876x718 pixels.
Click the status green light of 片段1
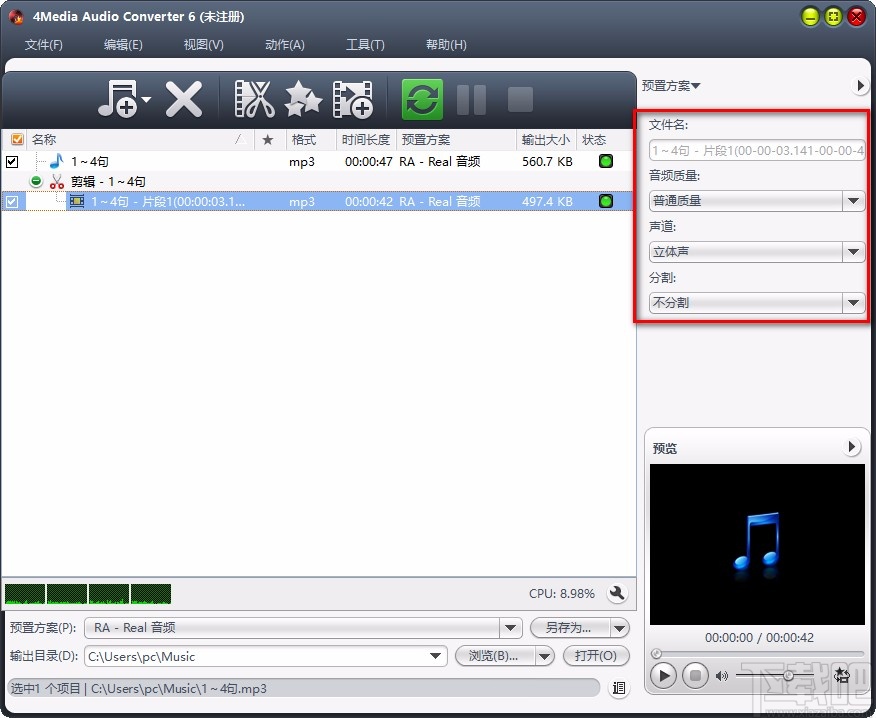(x=606, y=201)
